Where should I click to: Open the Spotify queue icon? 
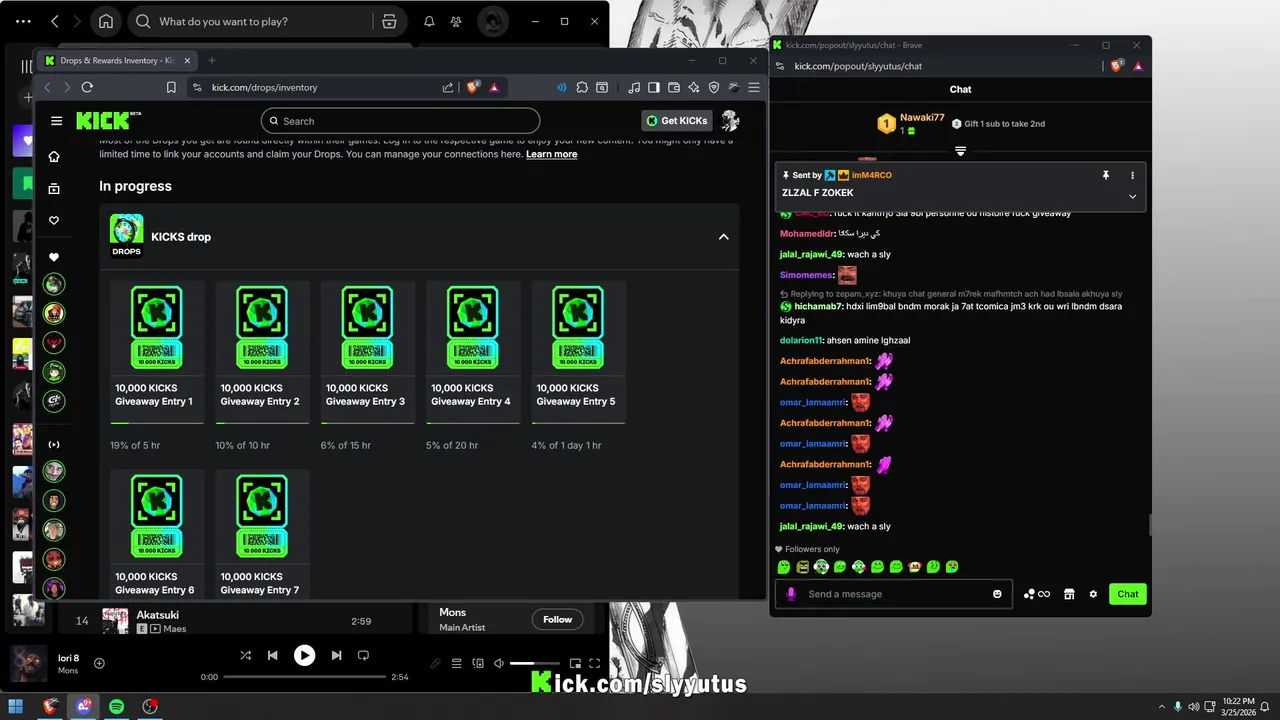[x=456, y=663]
